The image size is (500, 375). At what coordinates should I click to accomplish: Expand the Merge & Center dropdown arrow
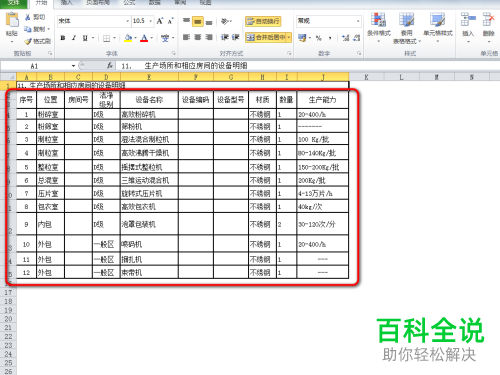[x=289, y=37]
